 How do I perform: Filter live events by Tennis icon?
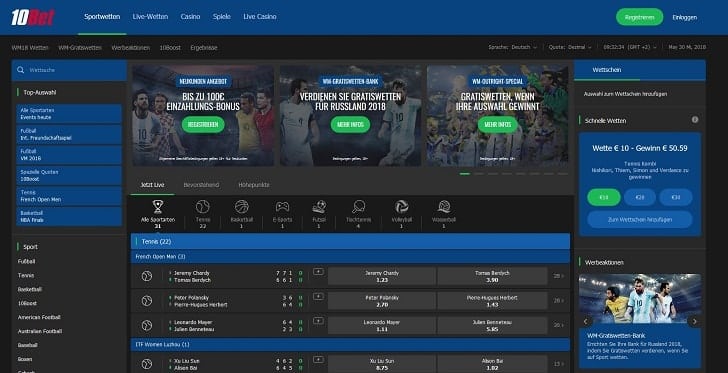[203, 207]
